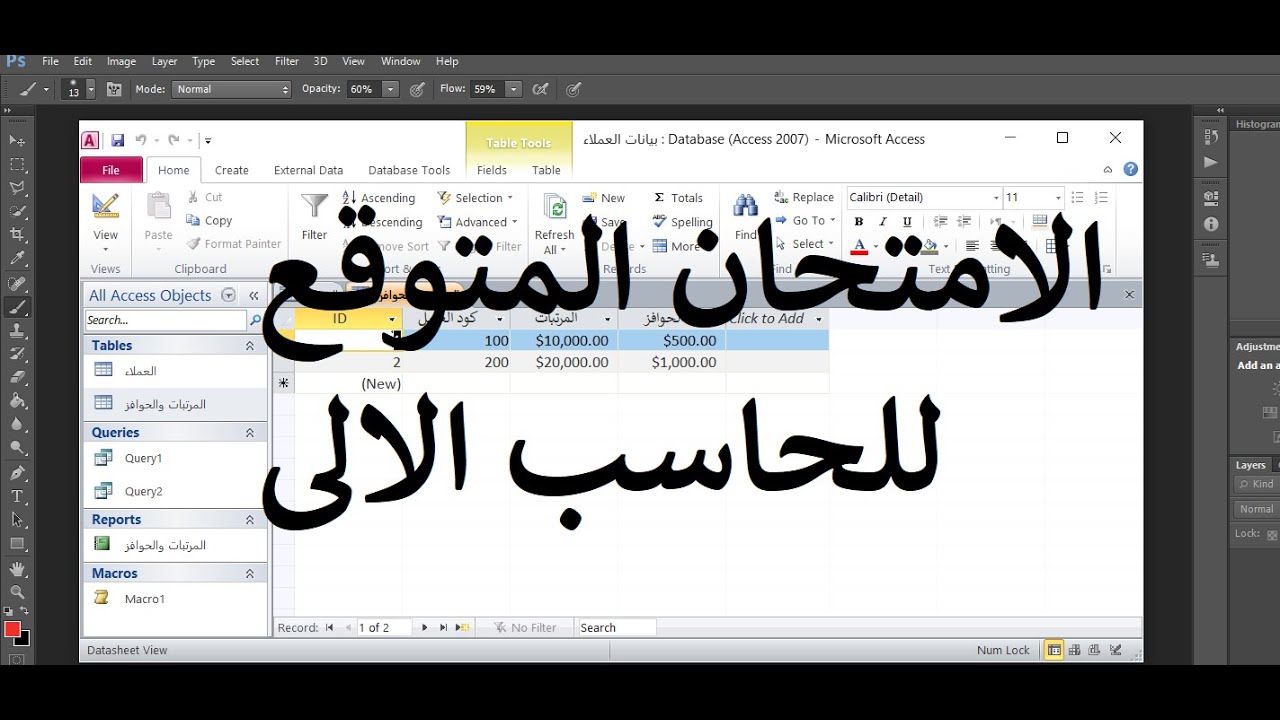Toggle Underline formatting in Access ribbon
This screenshot has width=1280, height=720.
pos(907,222)
